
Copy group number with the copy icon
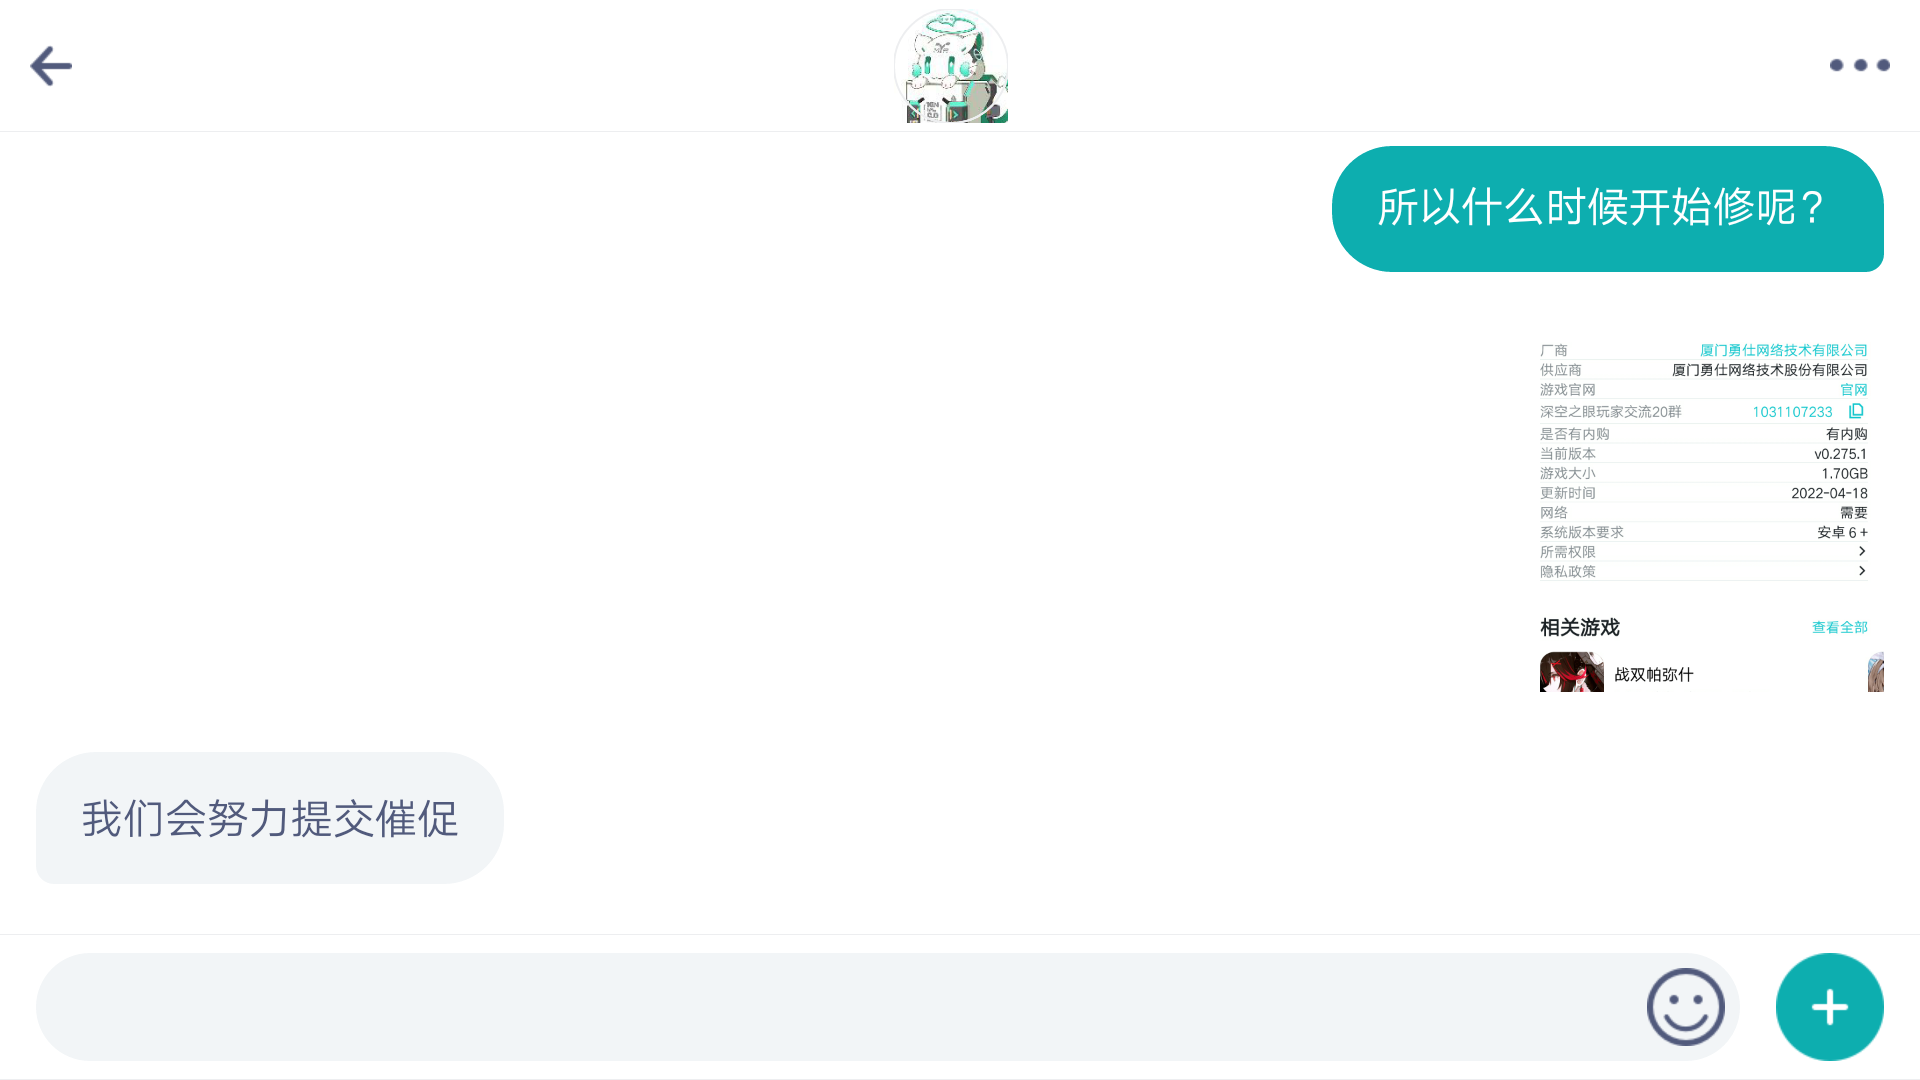click(x=1856, y=411)
